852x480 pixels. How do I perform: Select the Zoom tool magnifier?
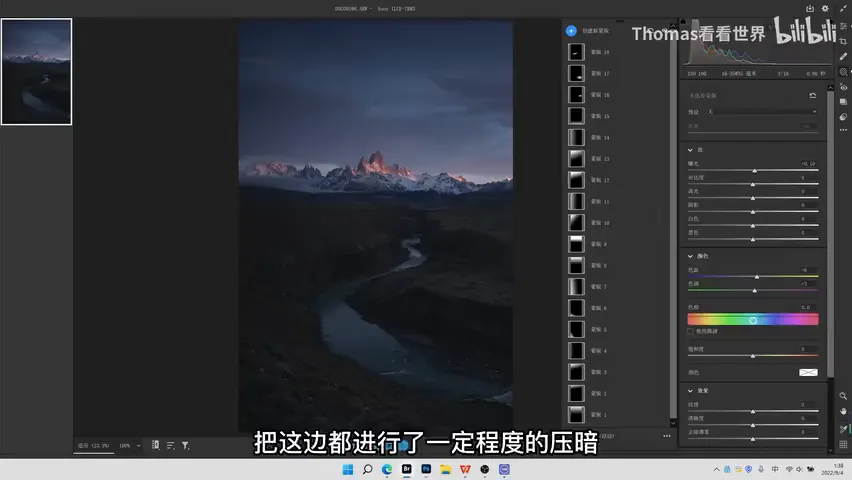pyautogui.click(x=843, y=396)
